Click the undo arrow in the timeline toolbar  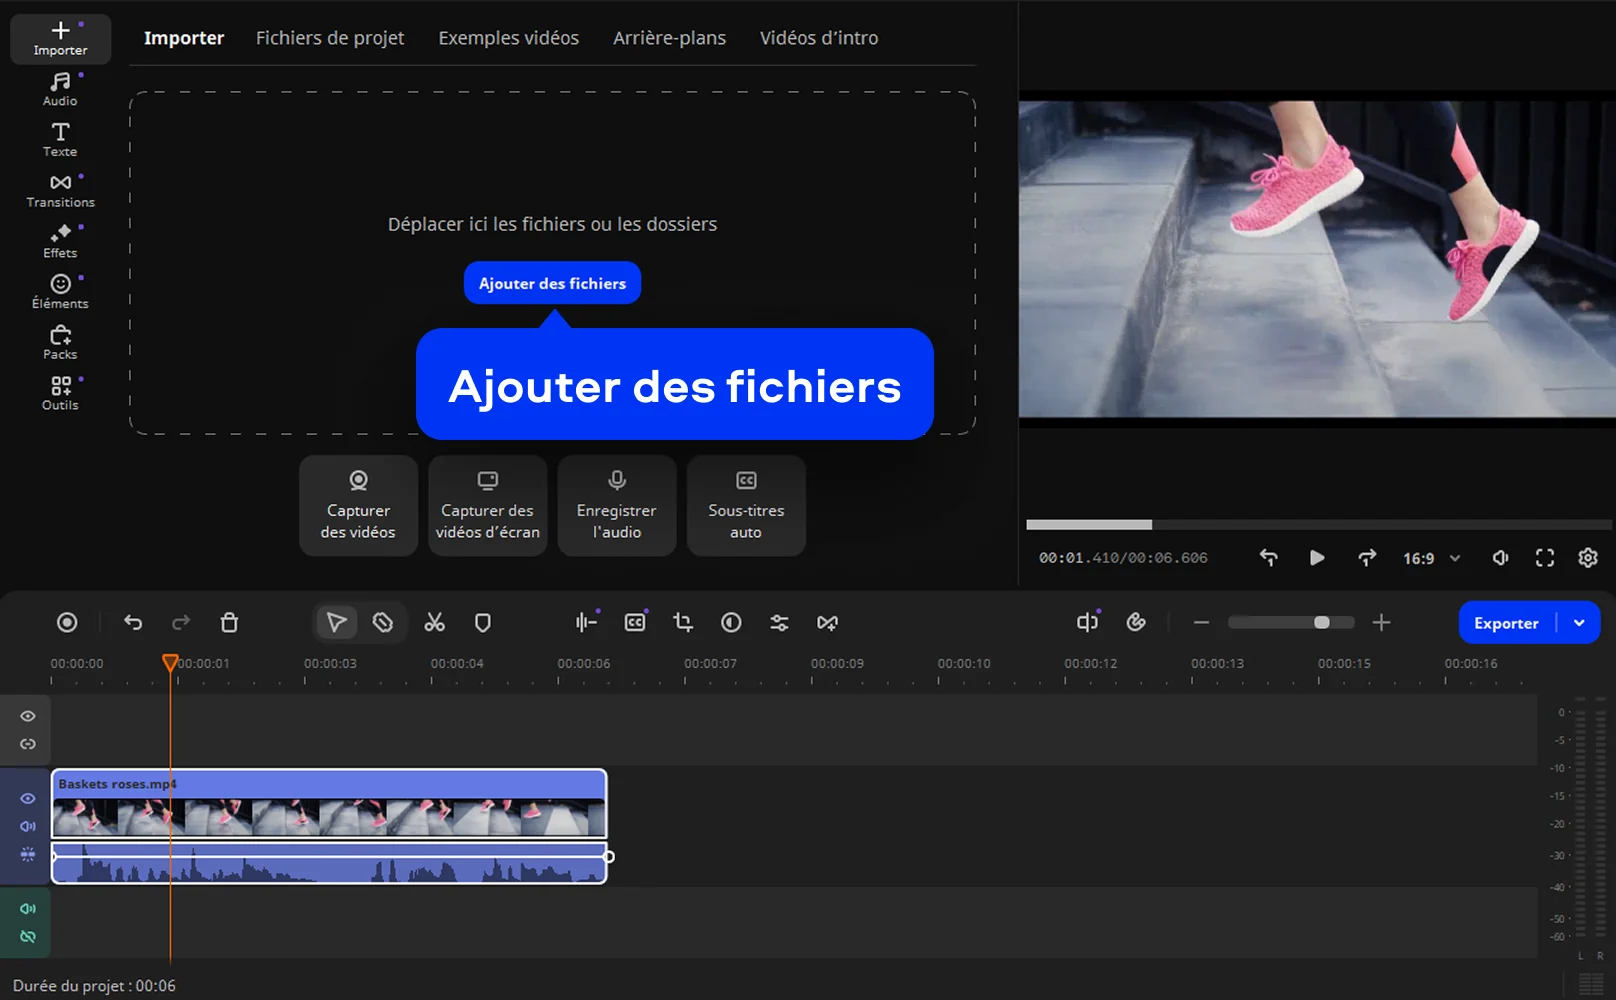[x=133, y=623]
